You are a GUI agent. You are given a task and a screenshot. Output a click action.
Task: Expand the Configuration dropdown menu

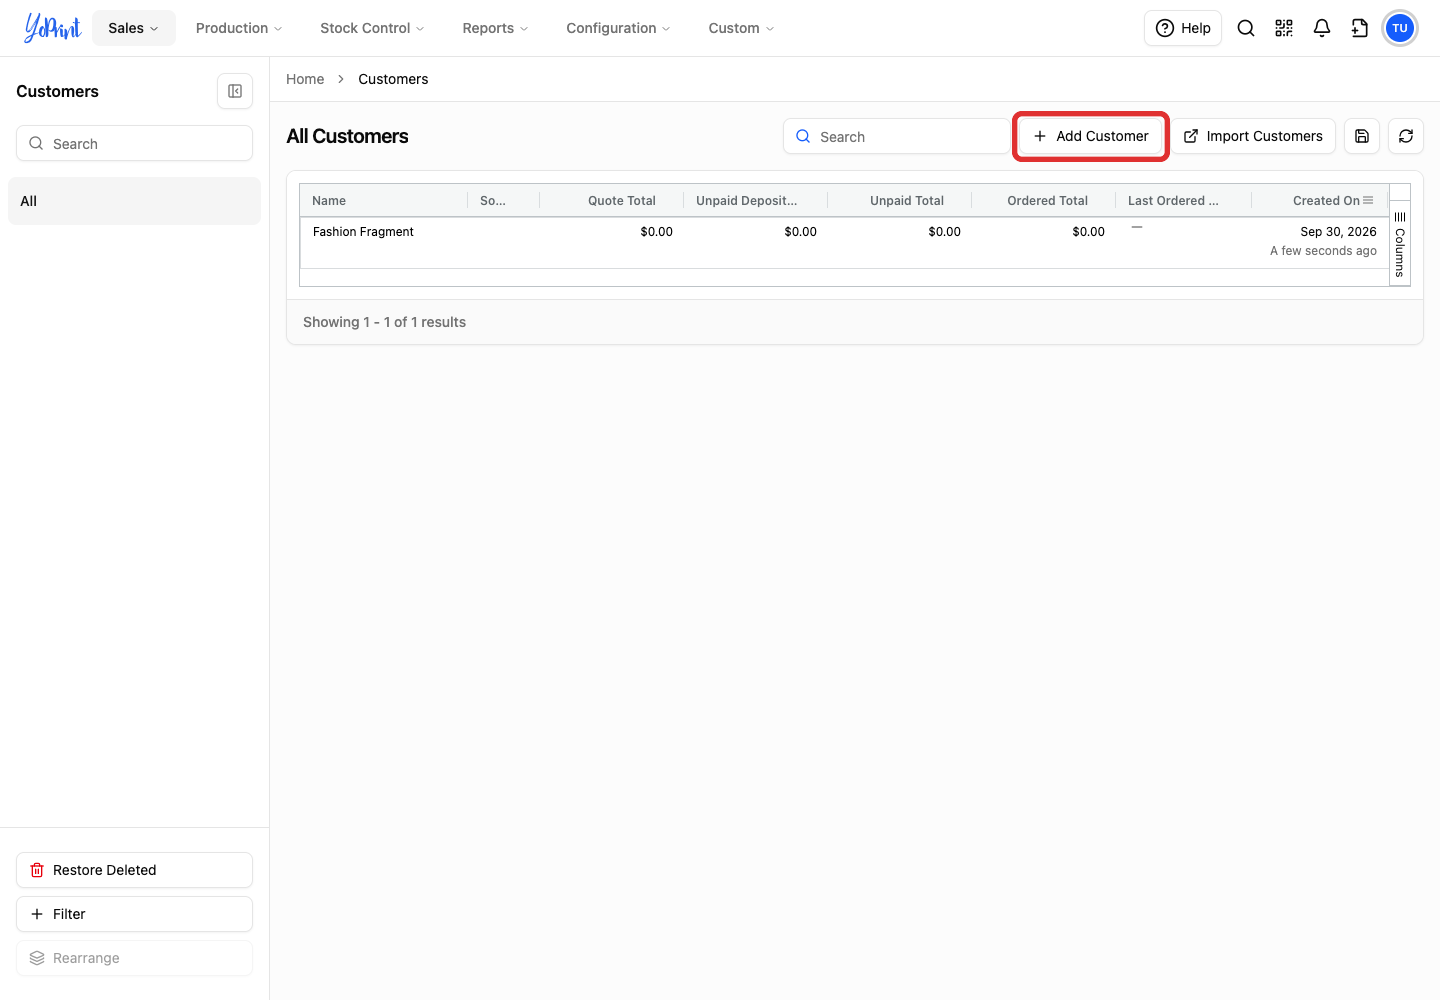coord(618,28)
